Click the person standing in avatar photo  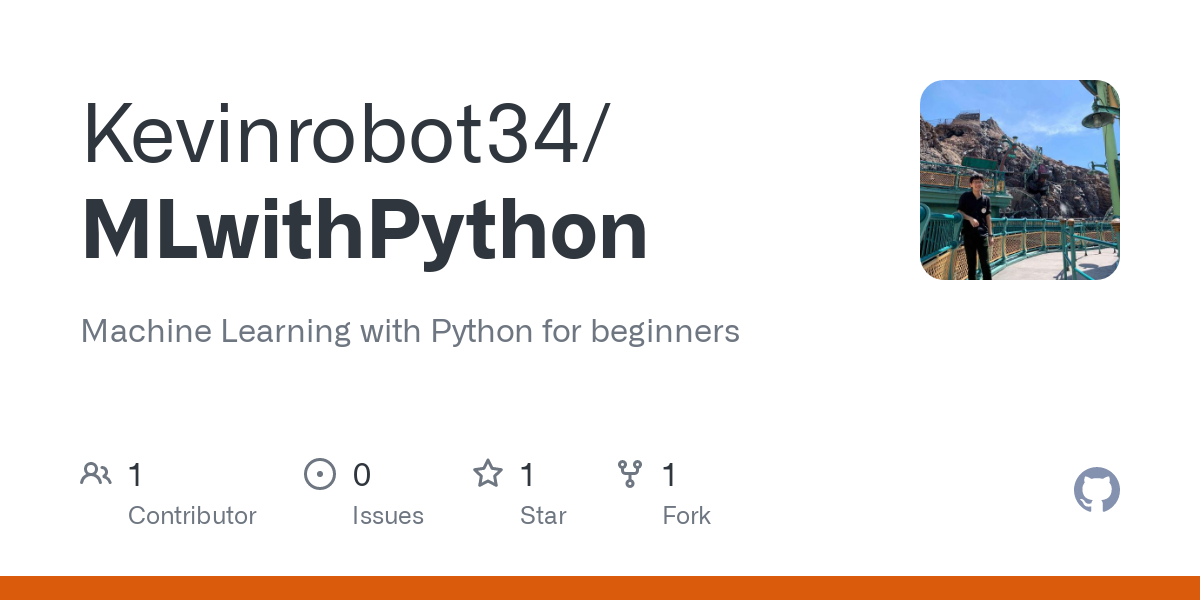[975, 227]
